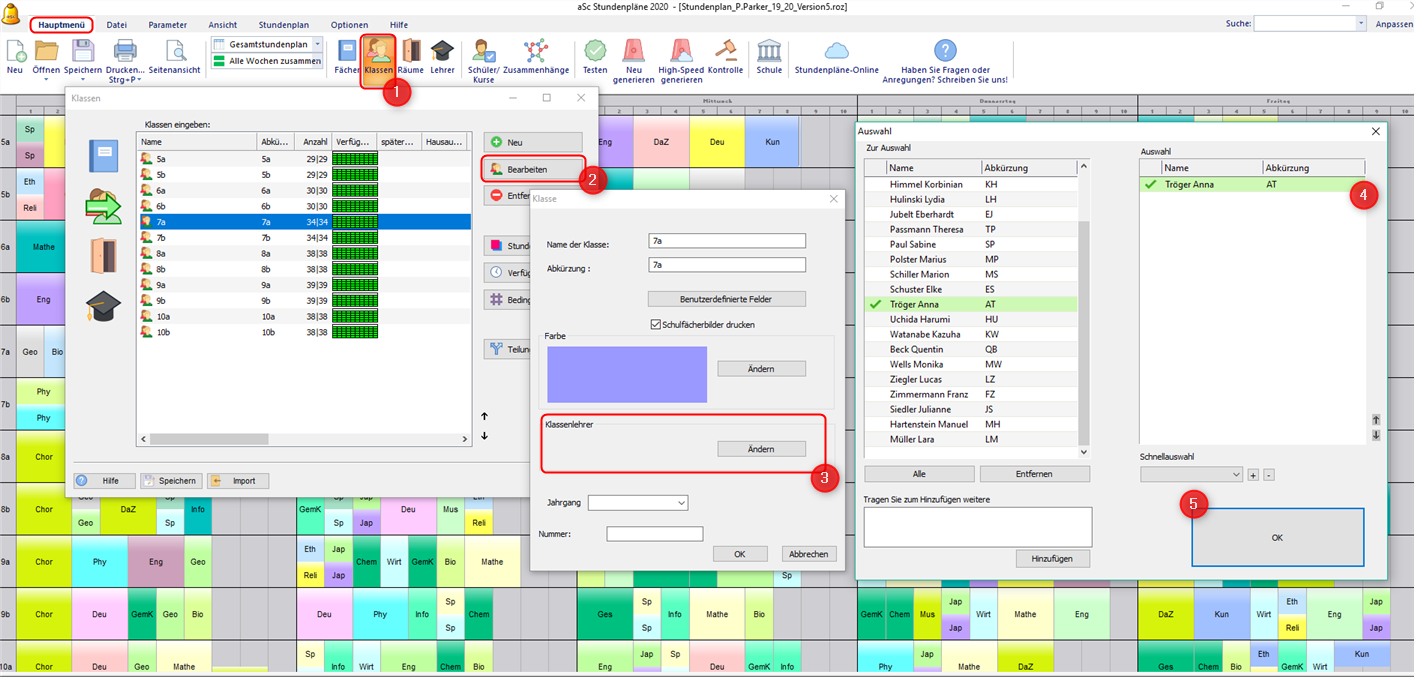Viewport: 1414px width, 677px height.
Task: Click Speichern button in Klassen dialog
Action: tap(170, 481)
